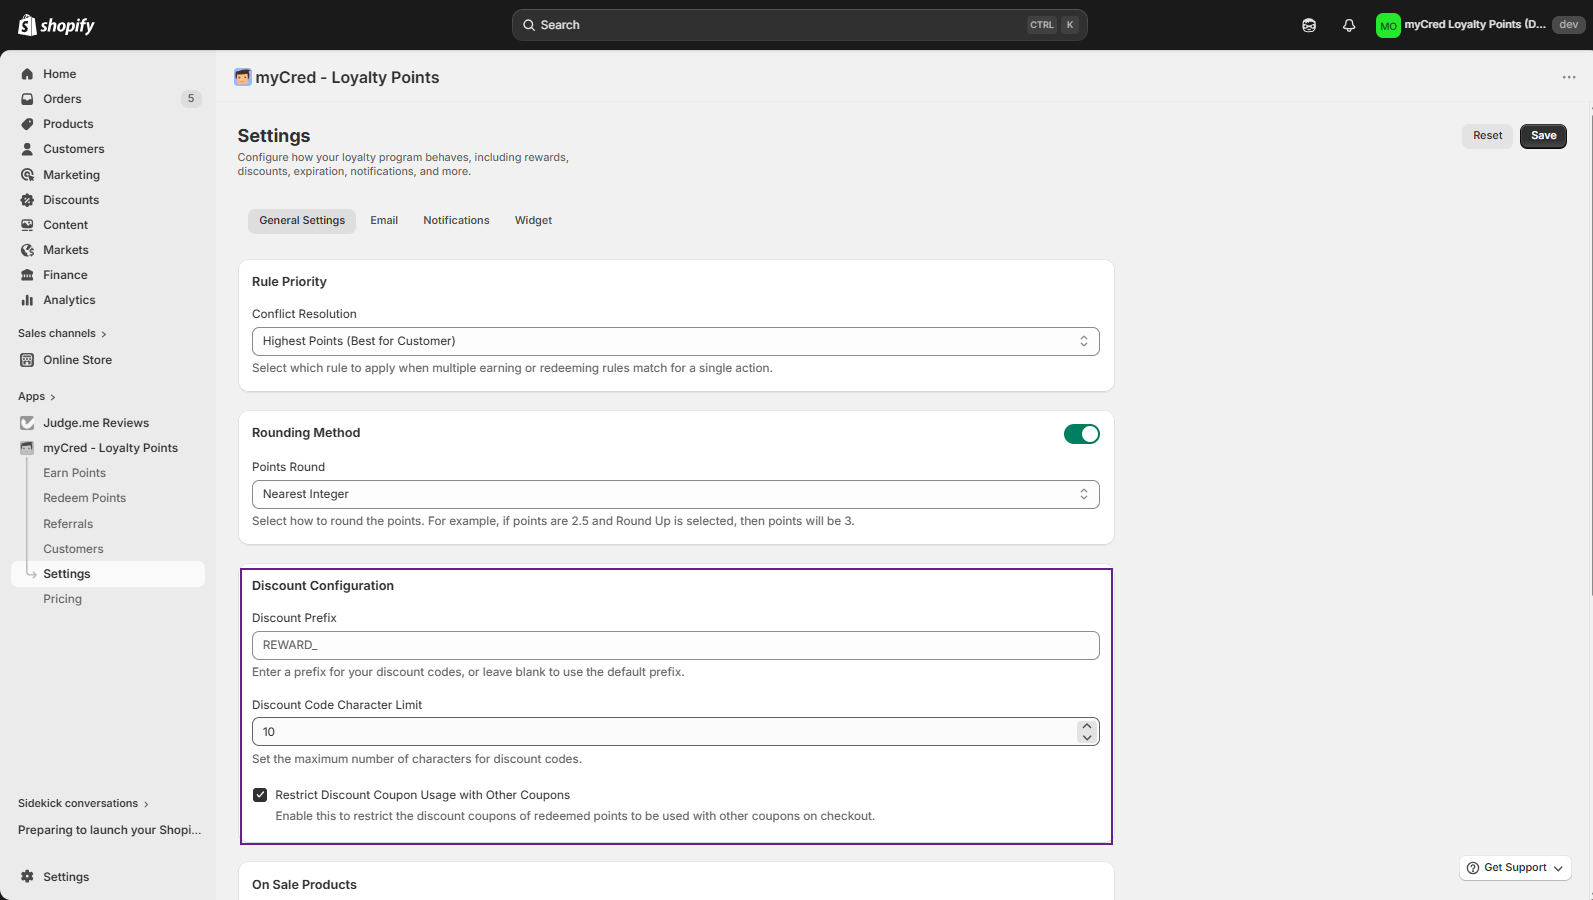Open the notifications bell icon

pyautogui.click(x=1348, y=25)
